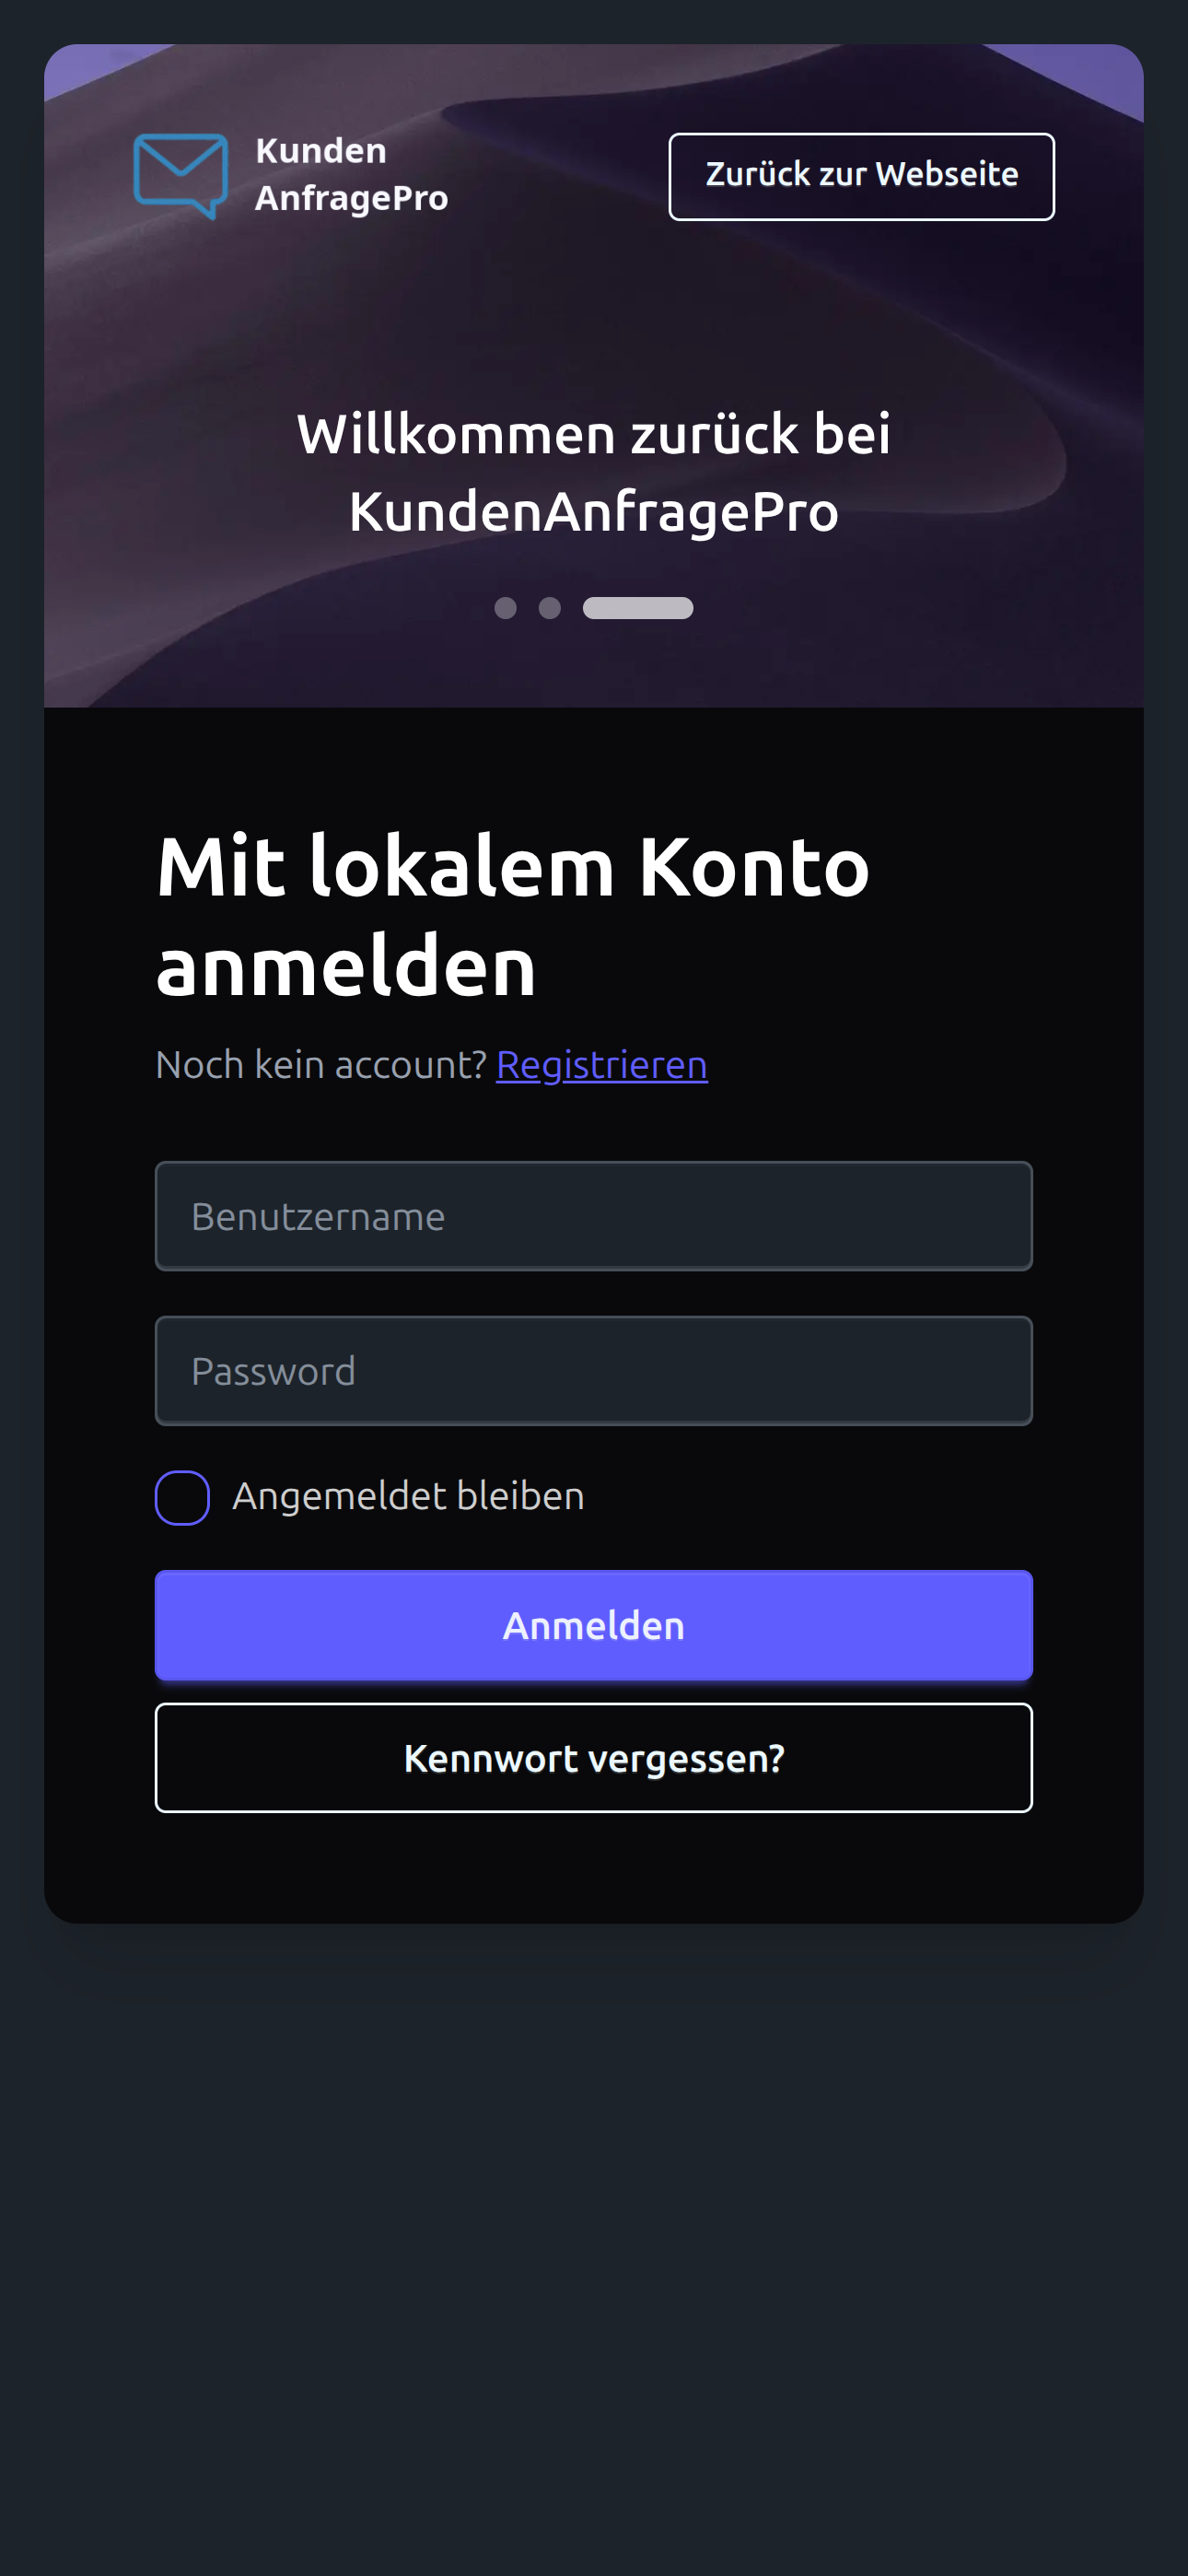This screenshot has height=2576, width=1188.
Task: Click the KundenAnfragePro brand text
Action: click(352, 174)
